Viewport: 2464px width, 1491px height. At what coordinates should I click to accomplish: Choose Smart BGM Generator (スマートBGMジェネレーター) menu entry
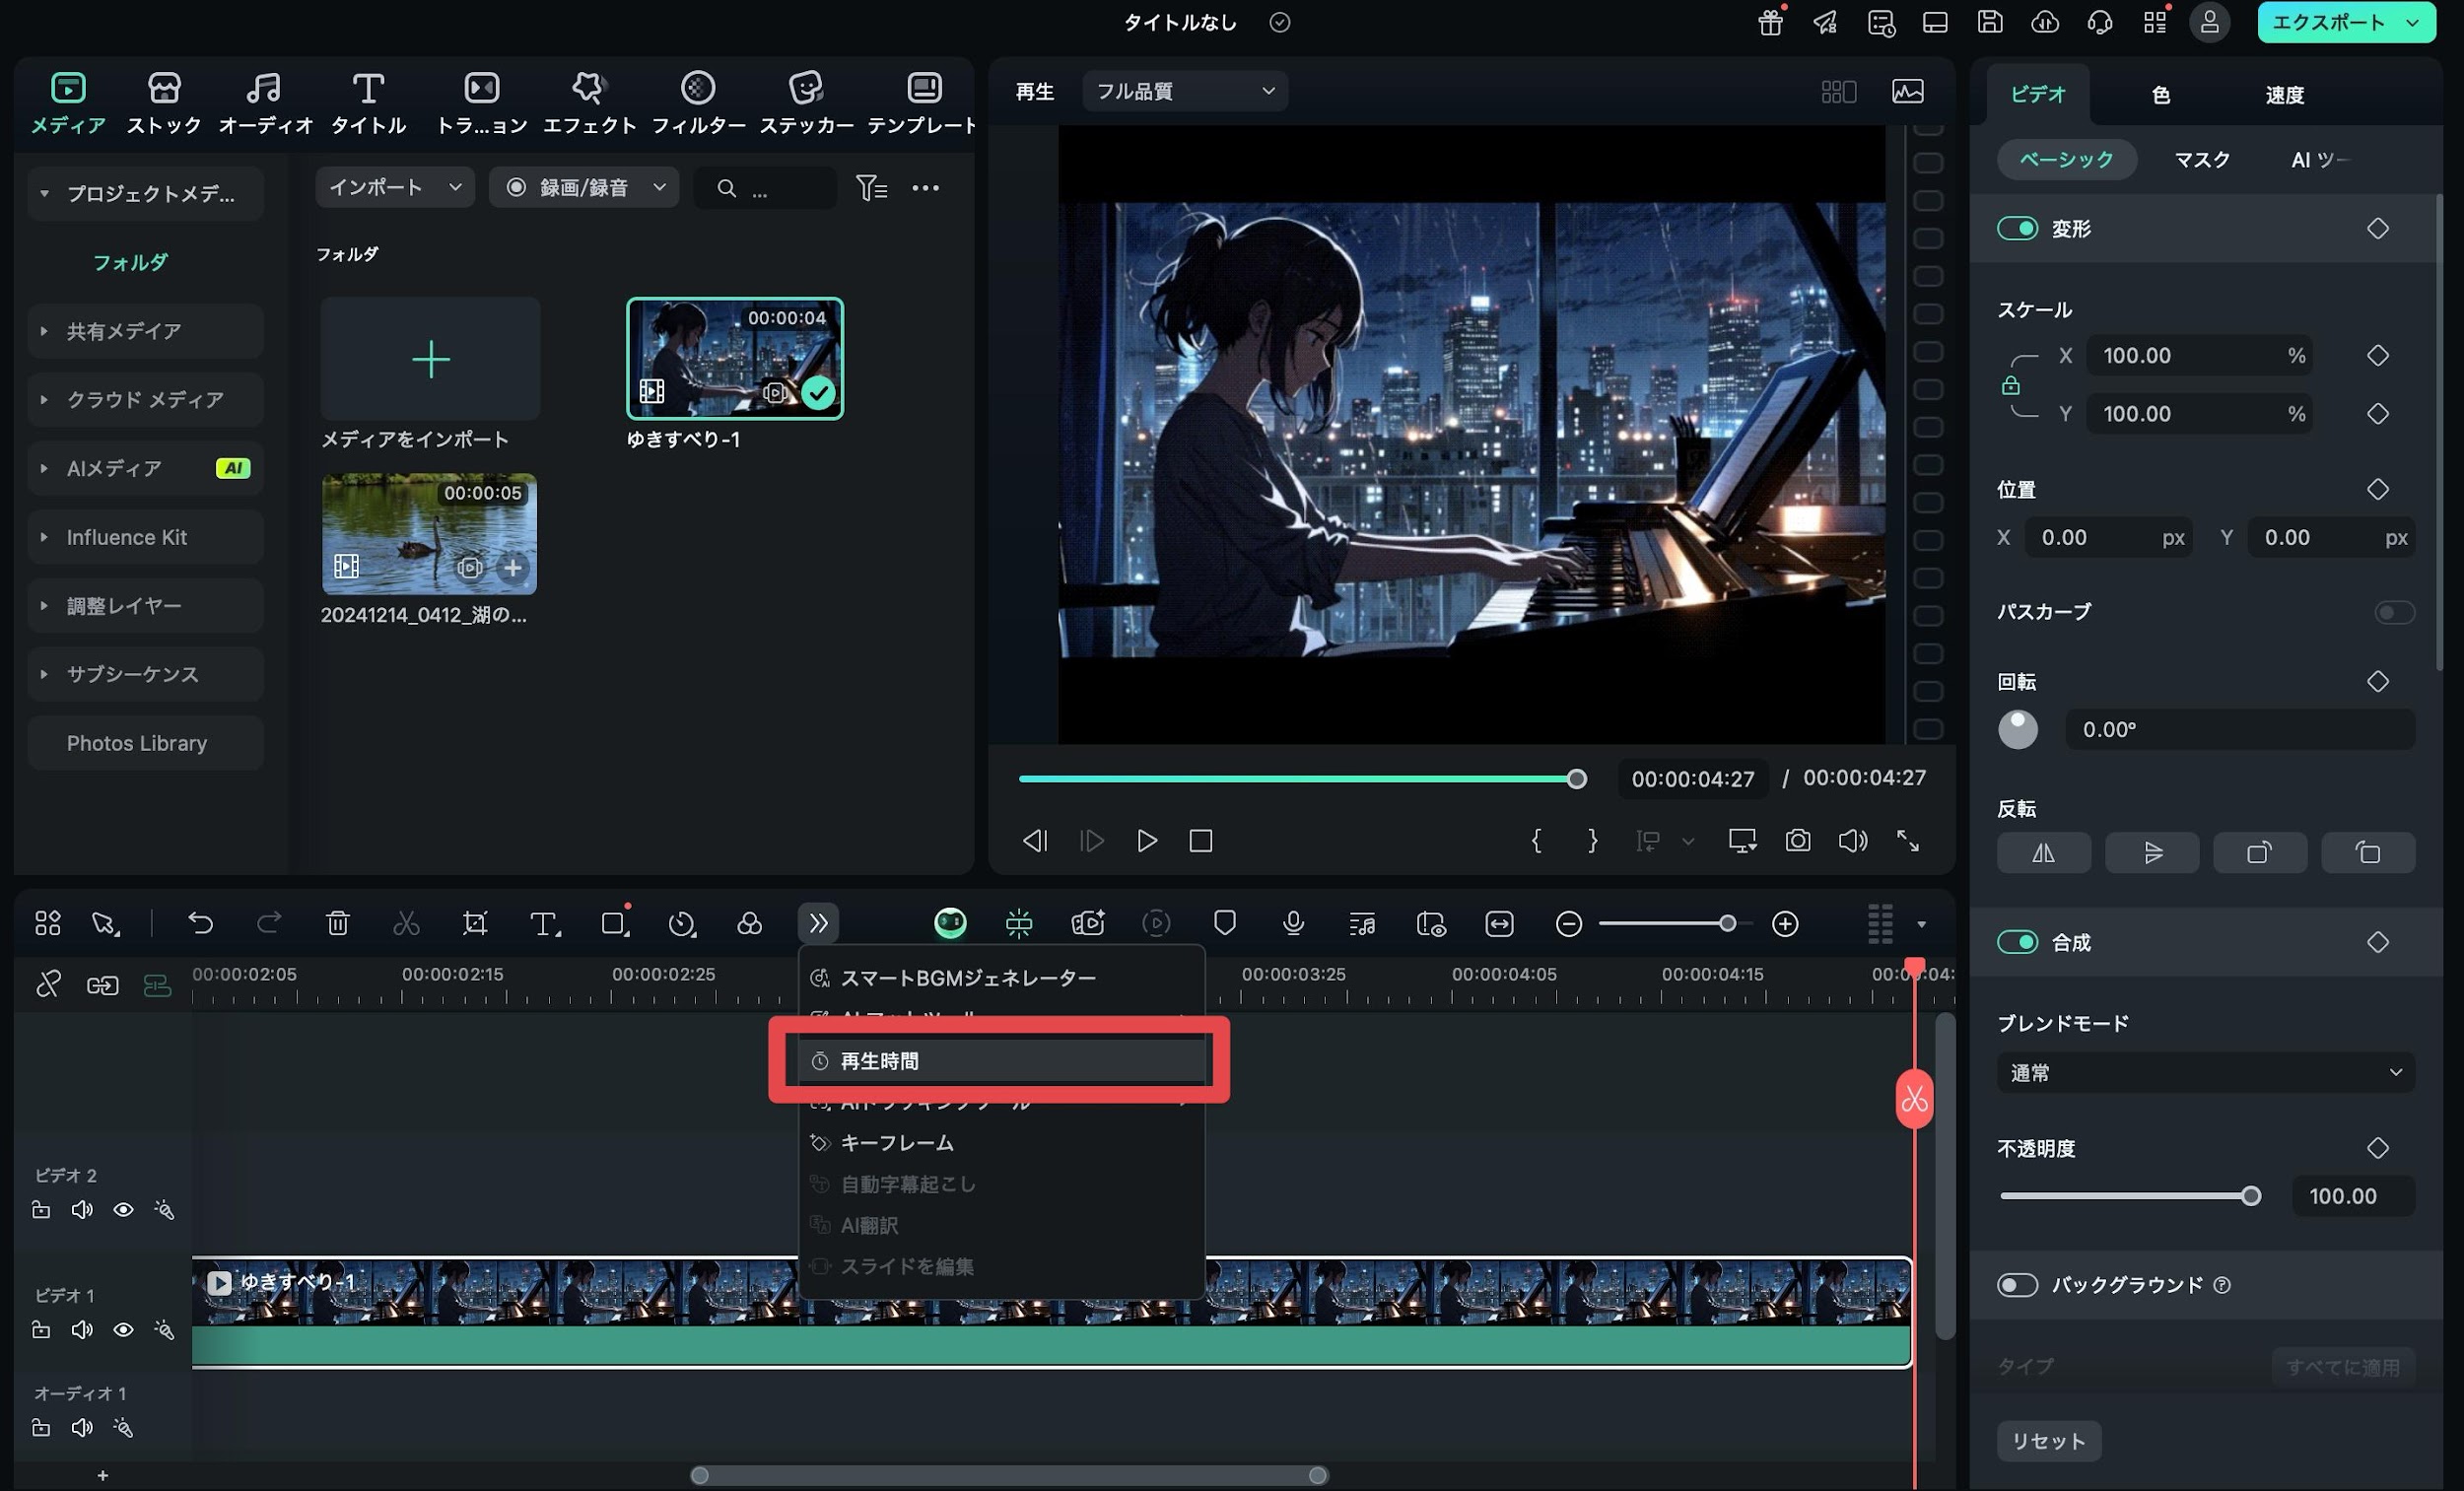1001,977
